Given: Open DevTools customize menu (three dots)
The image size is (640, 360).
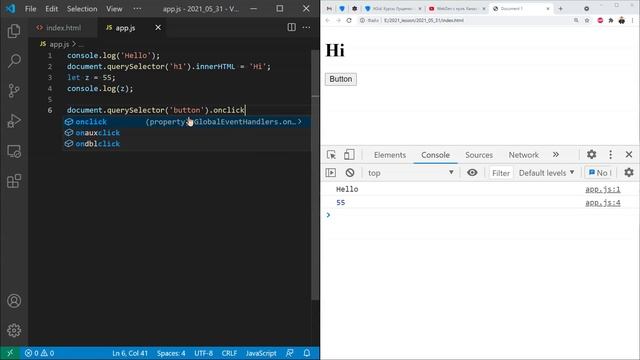Looking at the screenshot, I should pyautogui.click(x=610, y=154).
